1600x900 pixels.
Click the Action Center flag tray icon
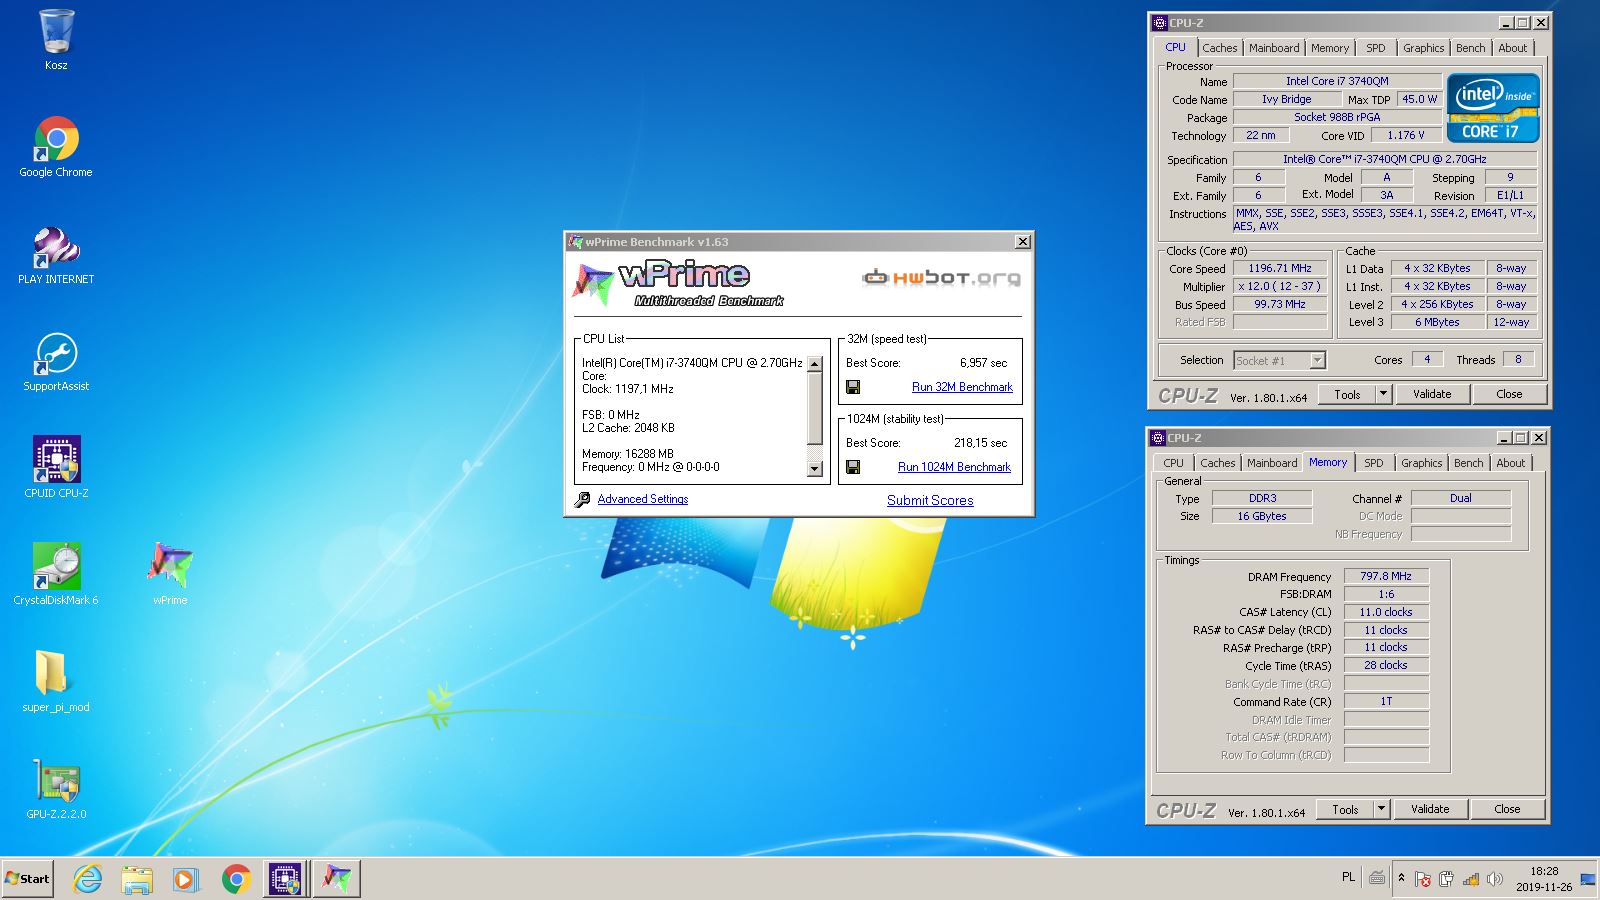tap(1423, 879)
